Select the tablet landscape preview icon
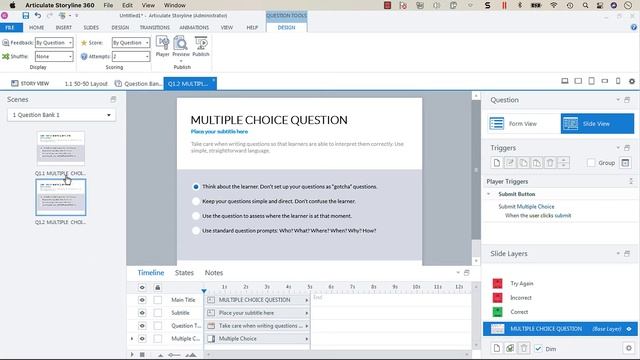This screenshot has width=640, height=360. point(578,81)
